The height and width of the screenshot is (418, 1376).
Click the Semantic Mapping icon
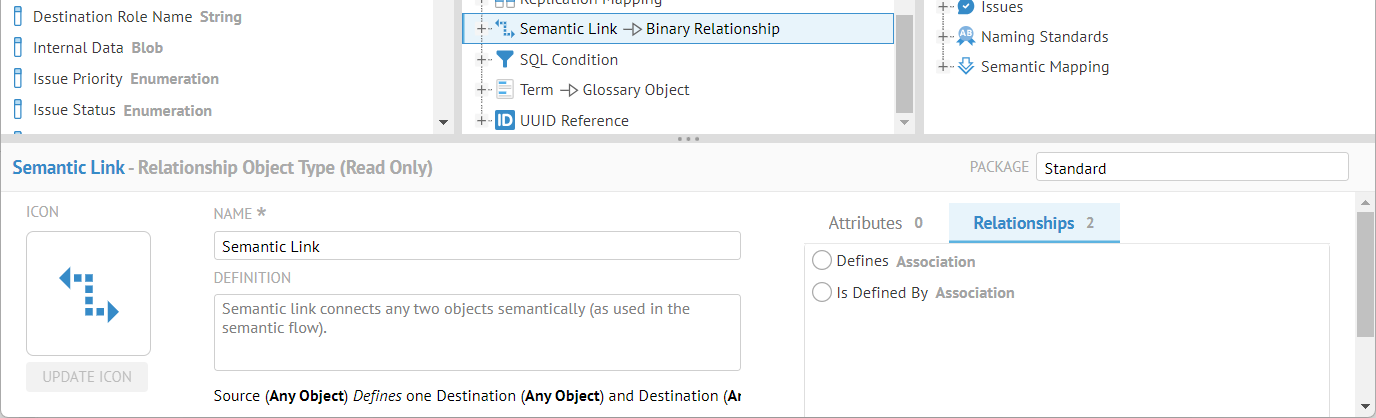(x=966, y=67)
